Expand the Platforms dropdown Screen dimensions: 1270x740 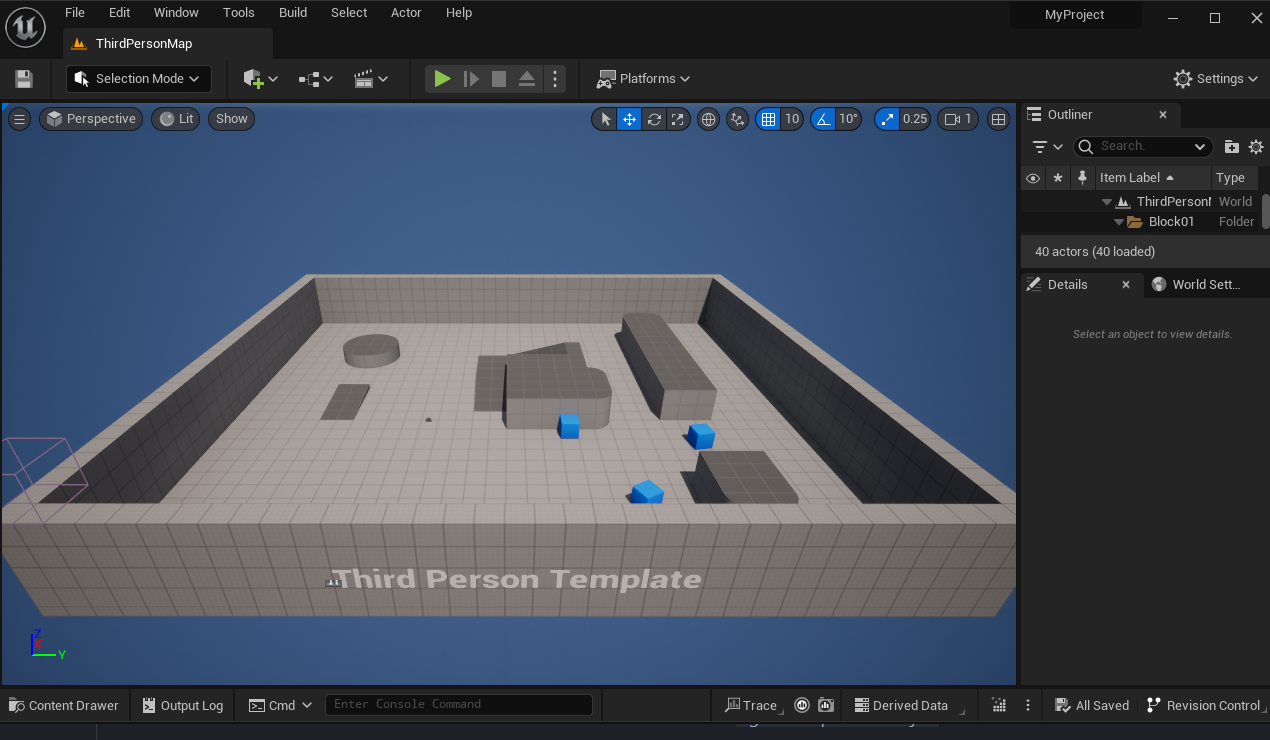pyautogui.click(x=644, y=79)
